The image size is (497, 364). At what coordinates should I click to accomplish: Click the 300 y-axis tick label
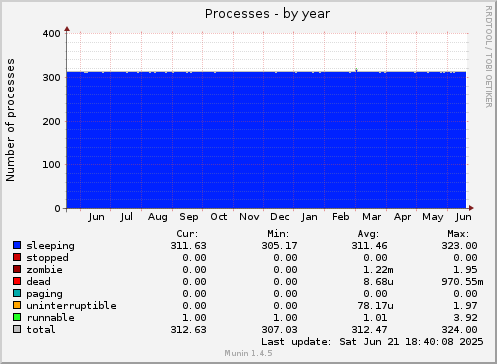click(x=51, y=78)
